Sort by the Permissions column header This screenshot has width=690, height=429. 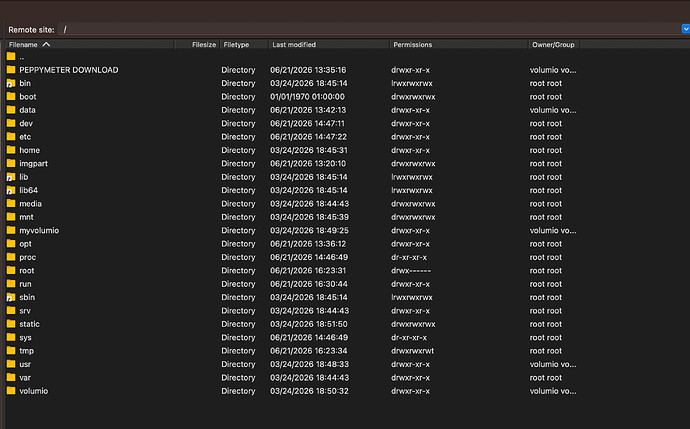[459, 44]
